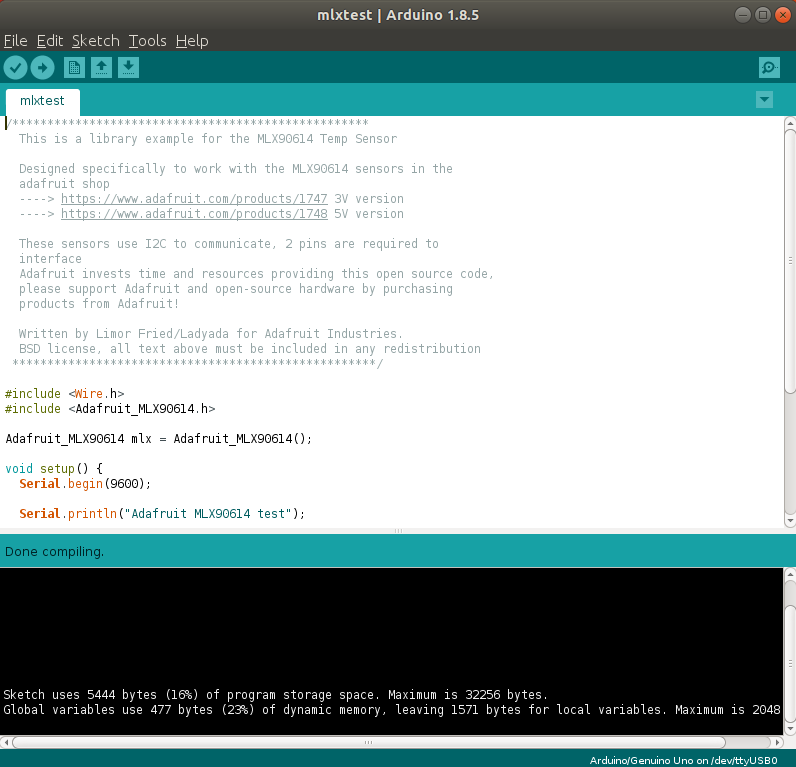Click the 'Done compiling.' status message
The width and height of the screenshot is (796, 767).
coord(54,551)
